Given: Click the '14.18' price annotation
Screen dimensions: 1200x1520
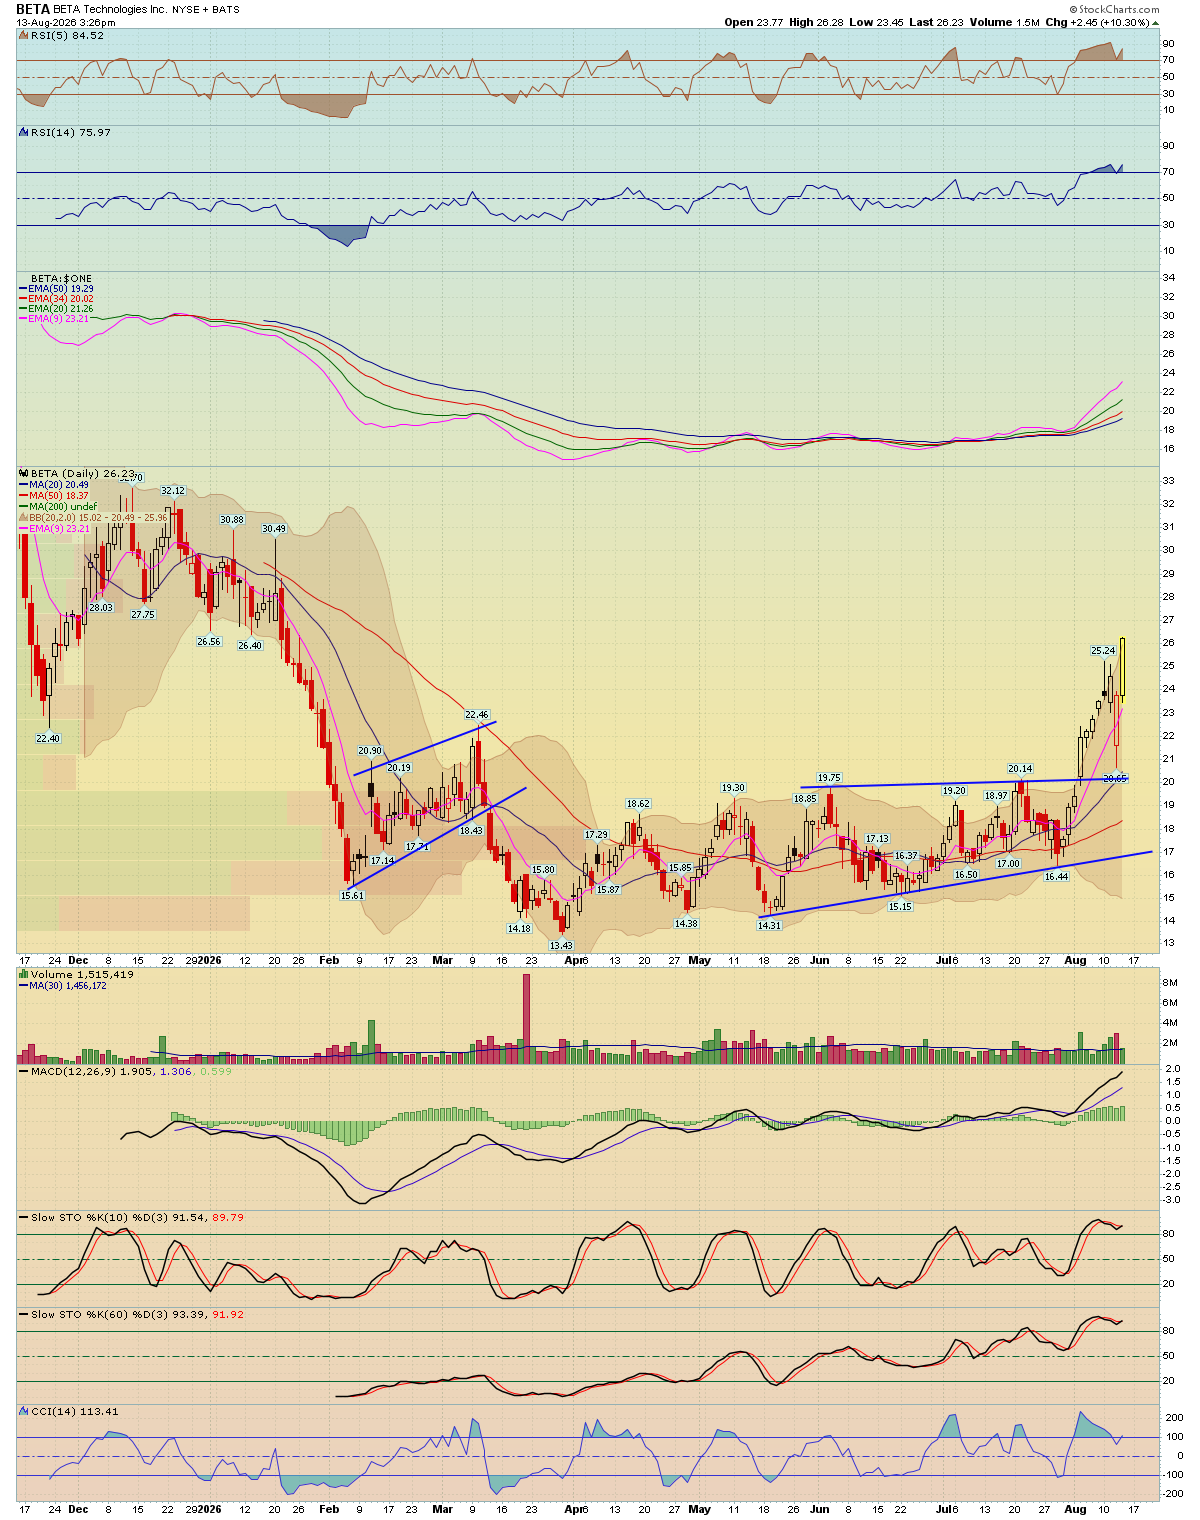Looking at the screenshot, I should tap(519, 928).
